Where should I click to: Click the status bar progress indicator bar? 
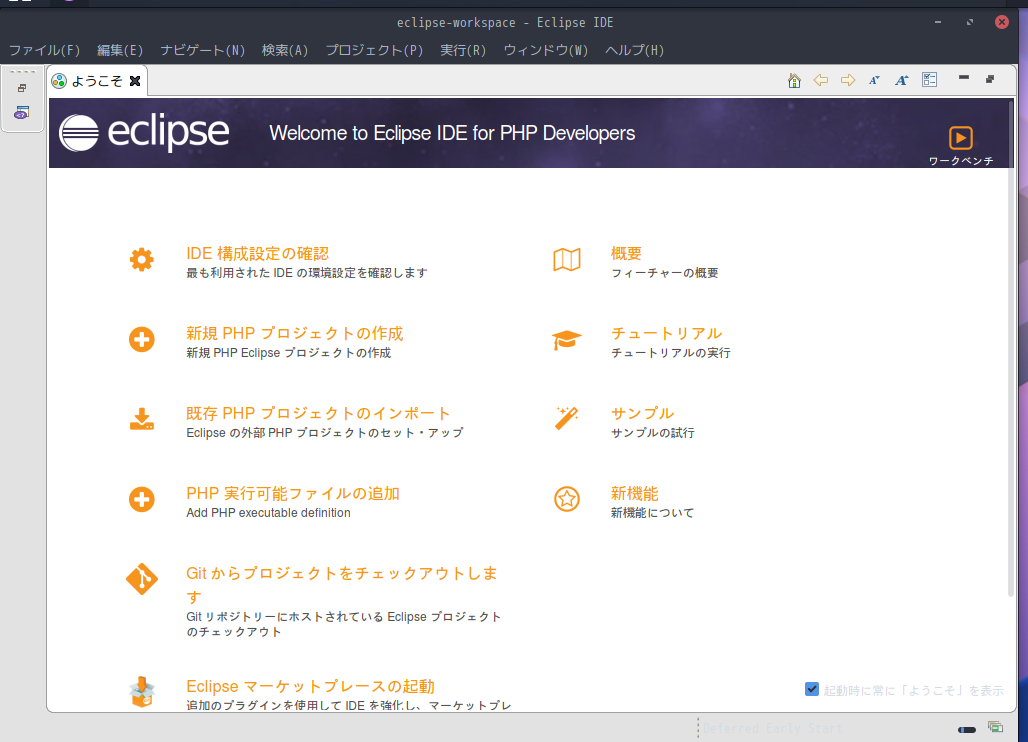point(966,729)
